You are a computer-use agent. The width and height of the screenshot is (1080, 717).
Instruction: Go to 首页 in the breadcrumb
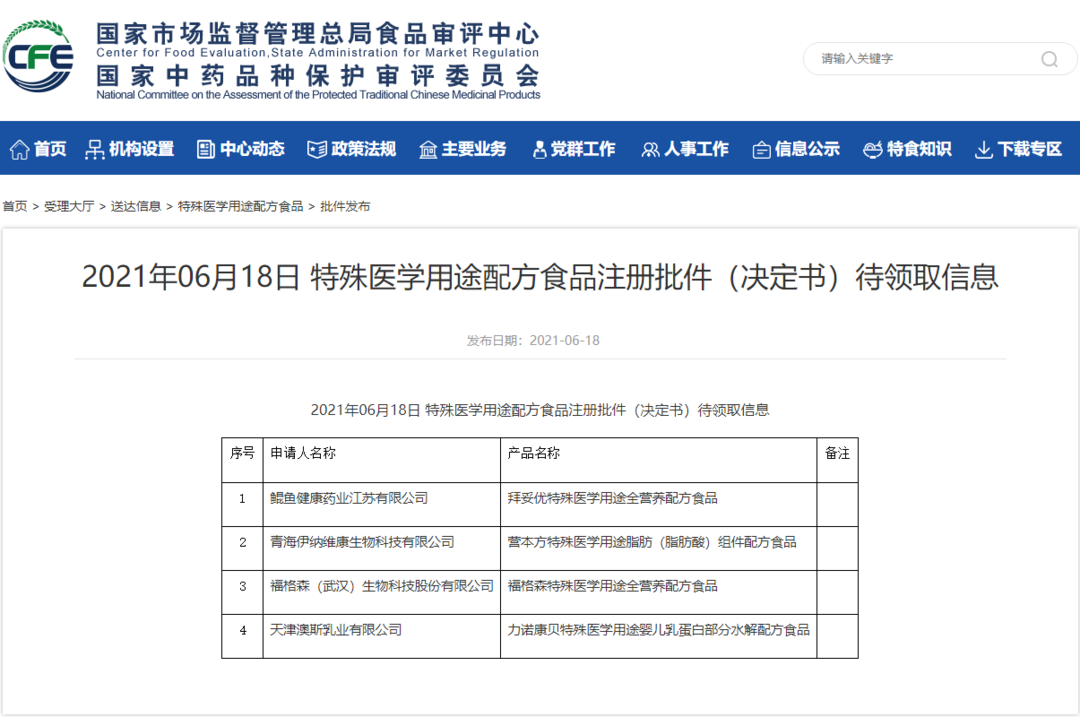click(x=15, y=207)
